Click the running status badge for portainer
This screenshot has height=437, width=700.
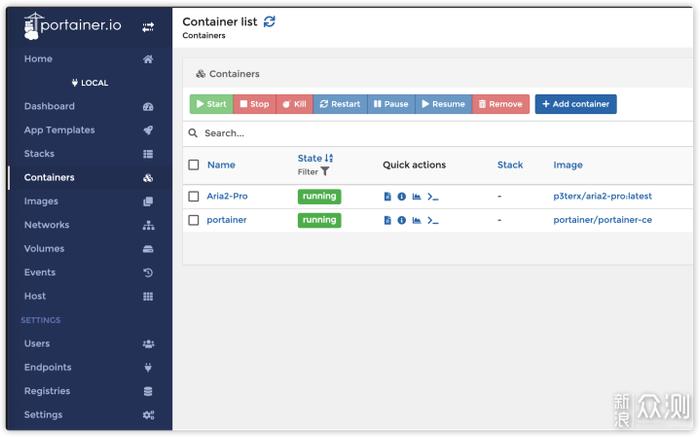click(319, 220)
